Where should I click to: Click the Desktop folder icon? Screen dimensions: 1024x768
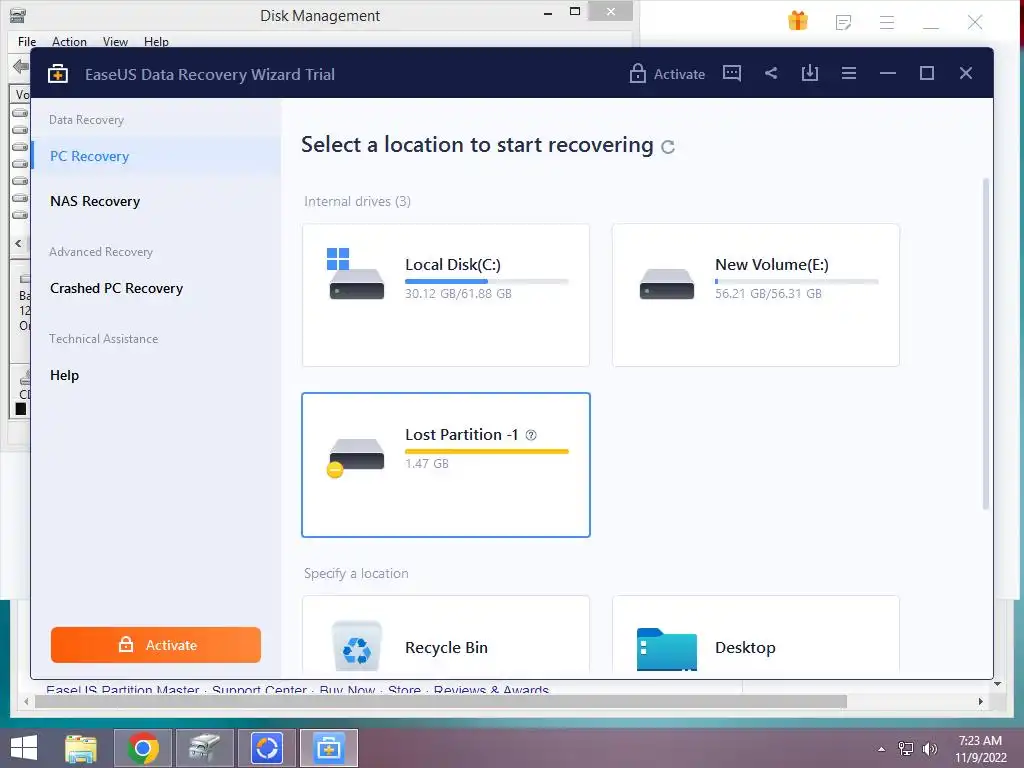[666, 649]
